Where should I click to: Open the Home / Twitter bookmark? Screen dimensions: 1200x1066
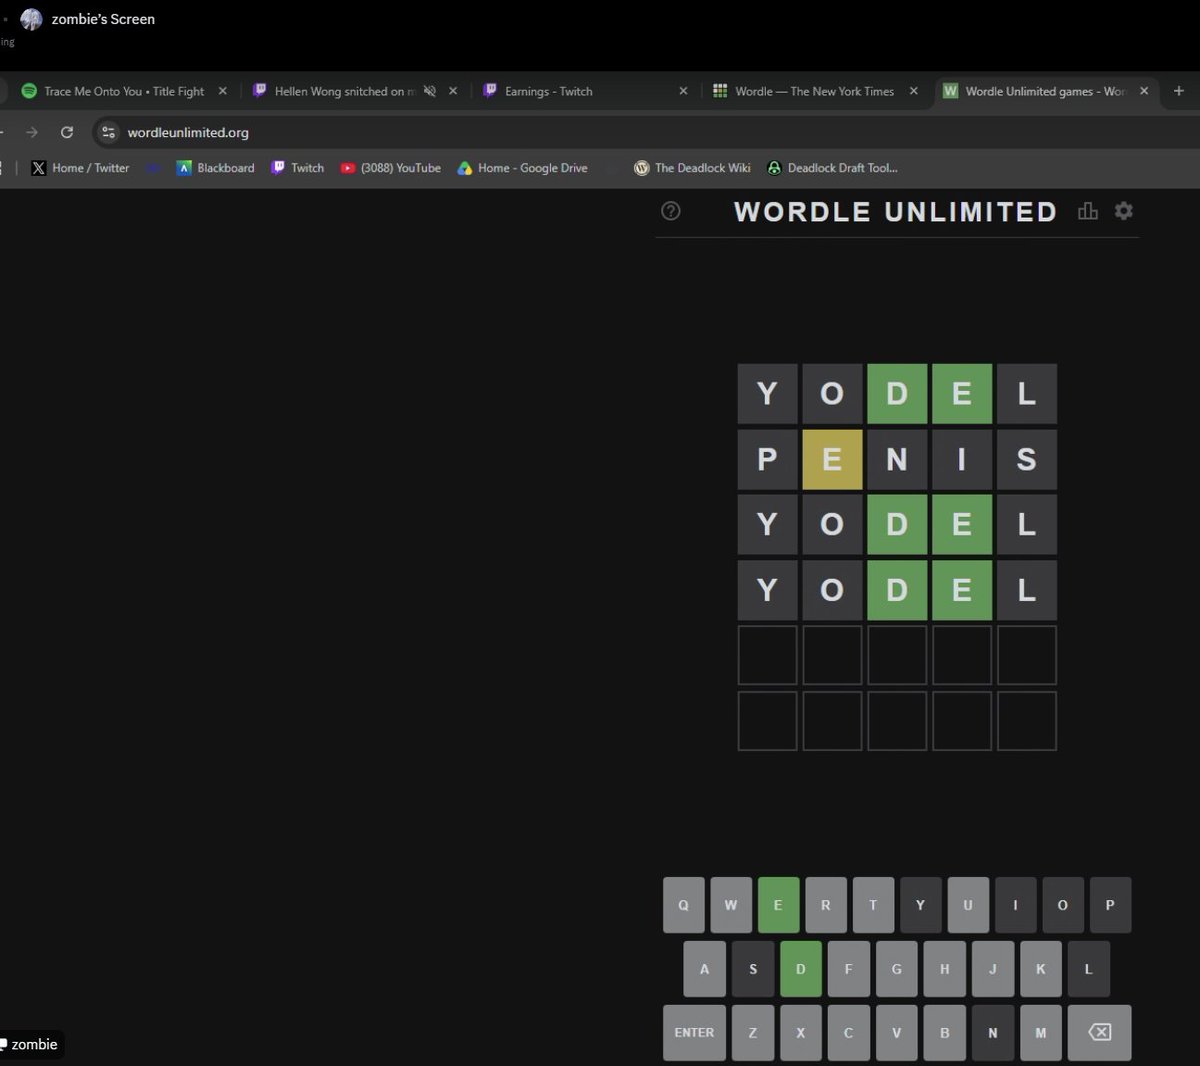(80, 168)
